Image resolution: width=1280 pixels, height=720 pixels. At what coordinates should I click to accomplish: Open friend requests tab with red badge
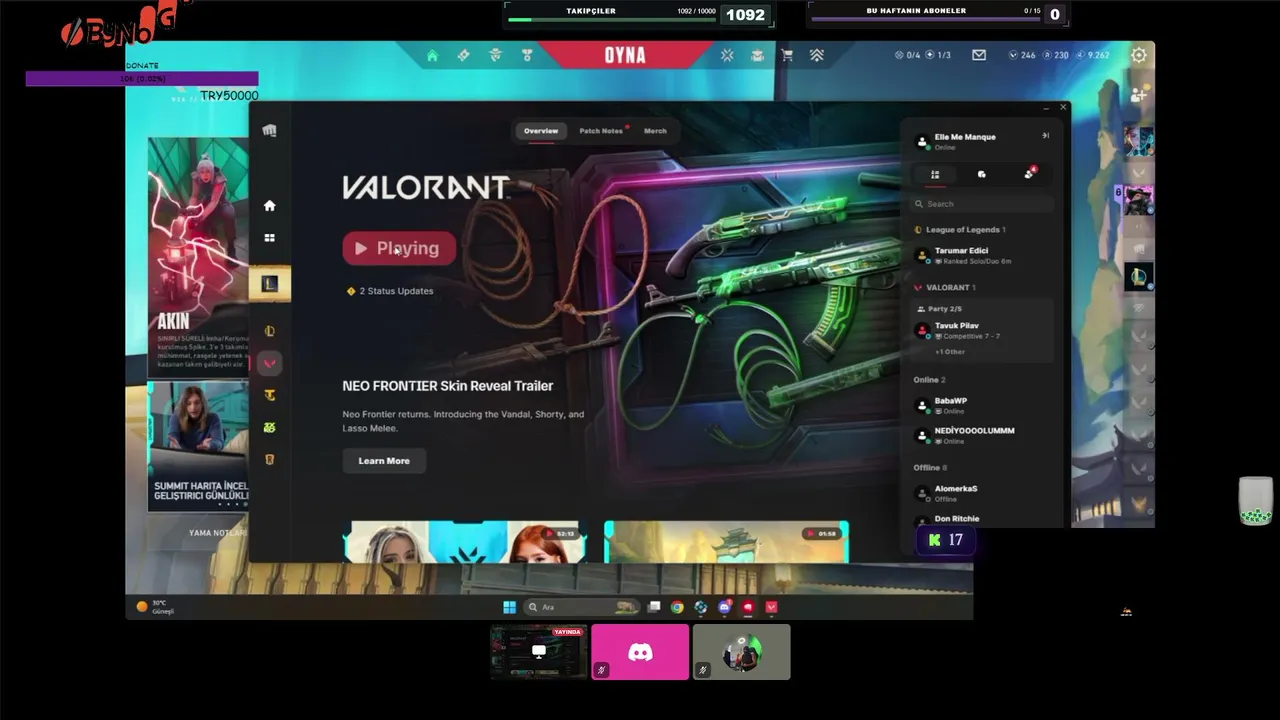click(x=1029, y=173)
